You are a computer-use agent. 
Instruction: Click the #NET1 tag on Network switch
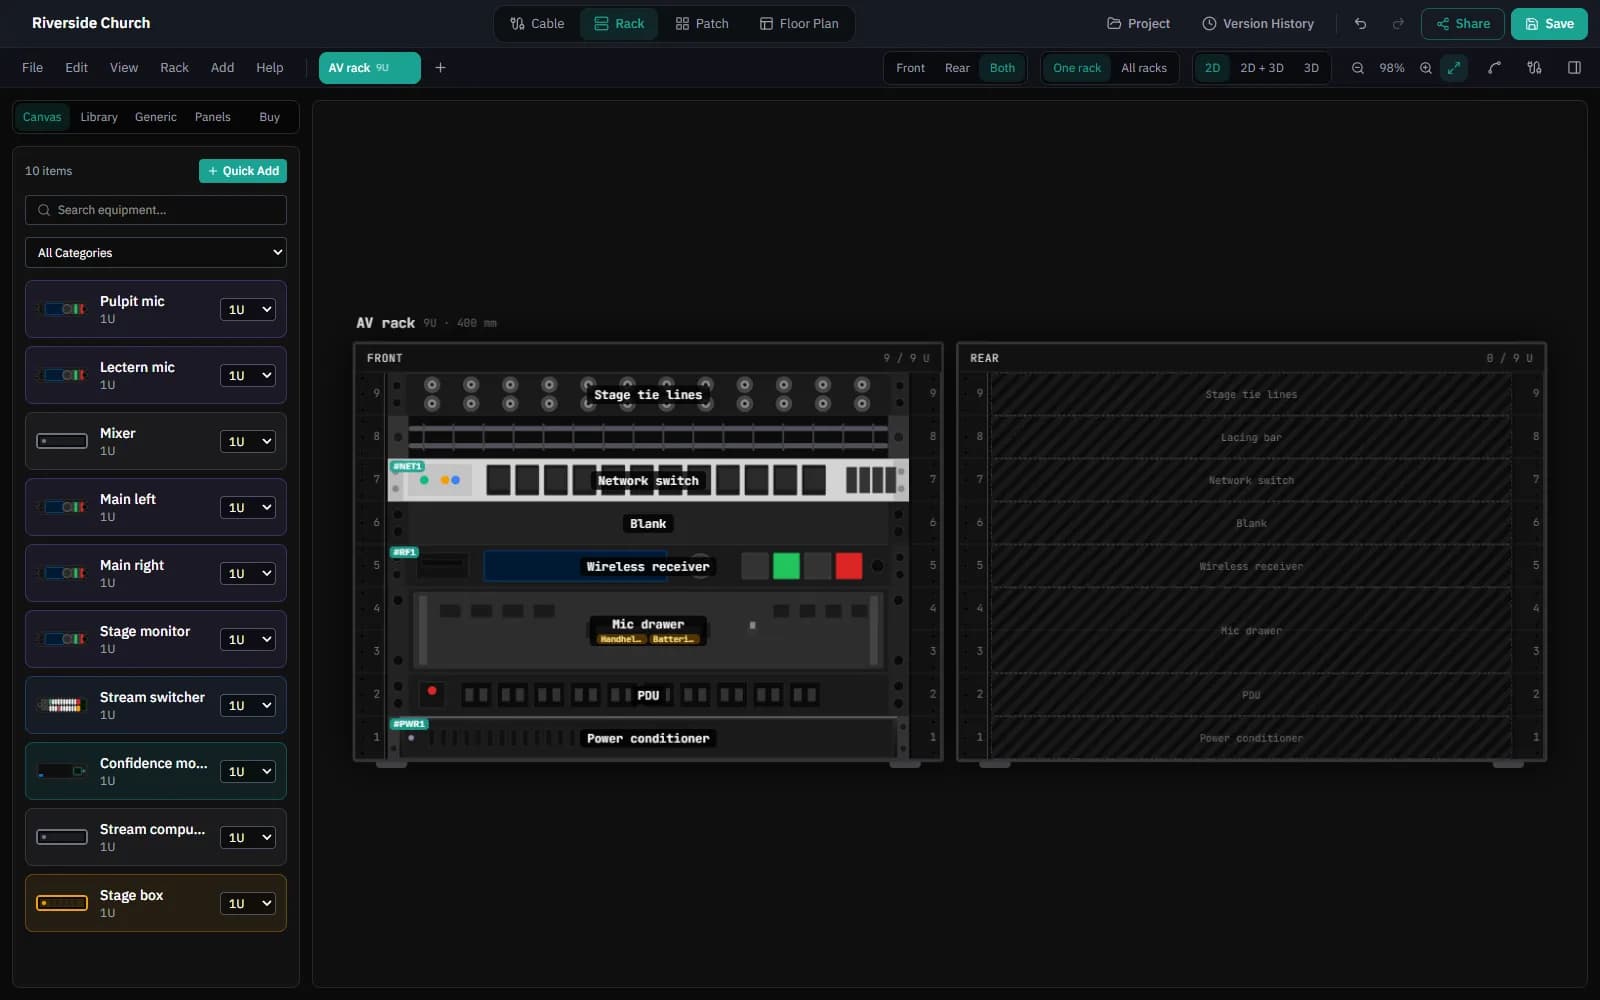coord(407,466)
